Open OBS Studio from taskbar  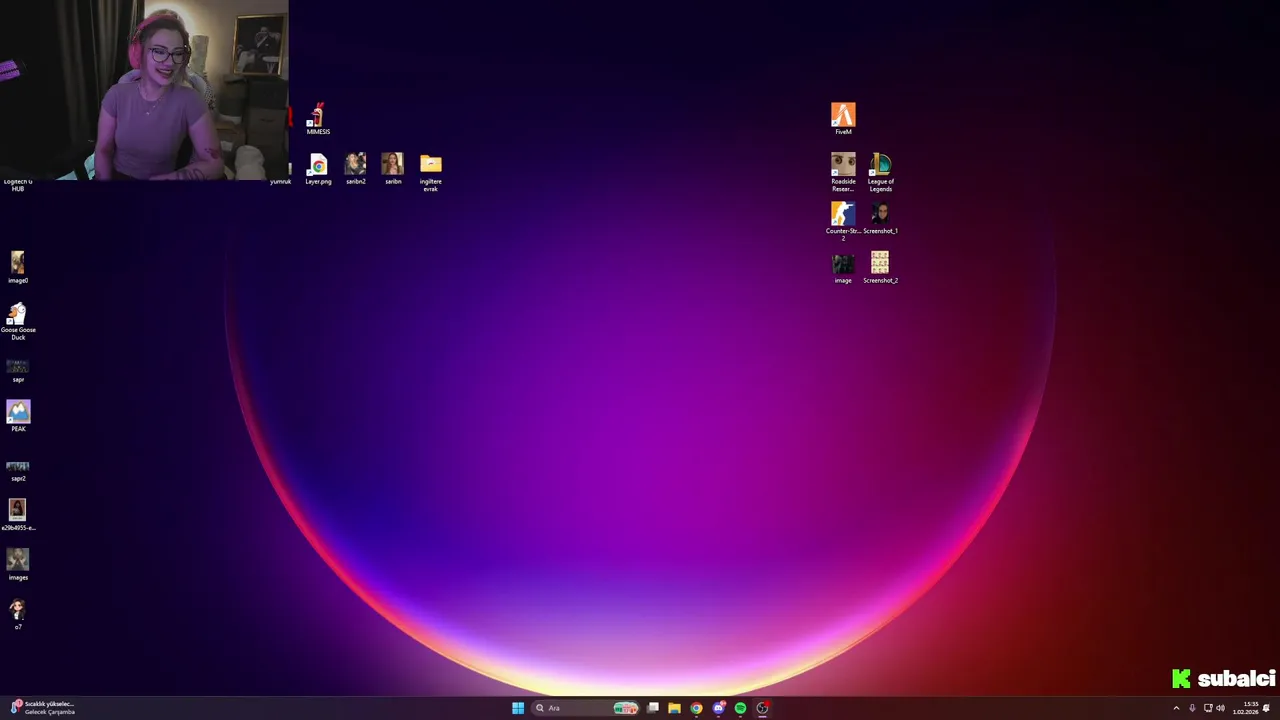click(762, 708)
